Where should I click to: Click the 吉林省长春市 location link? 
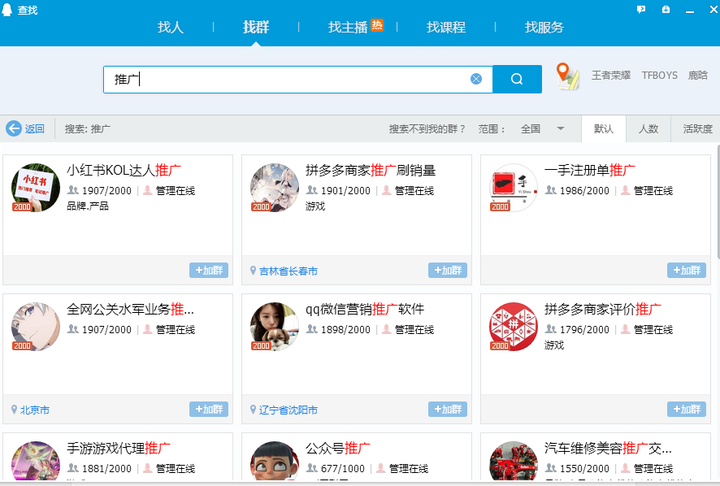coord(288,271)
